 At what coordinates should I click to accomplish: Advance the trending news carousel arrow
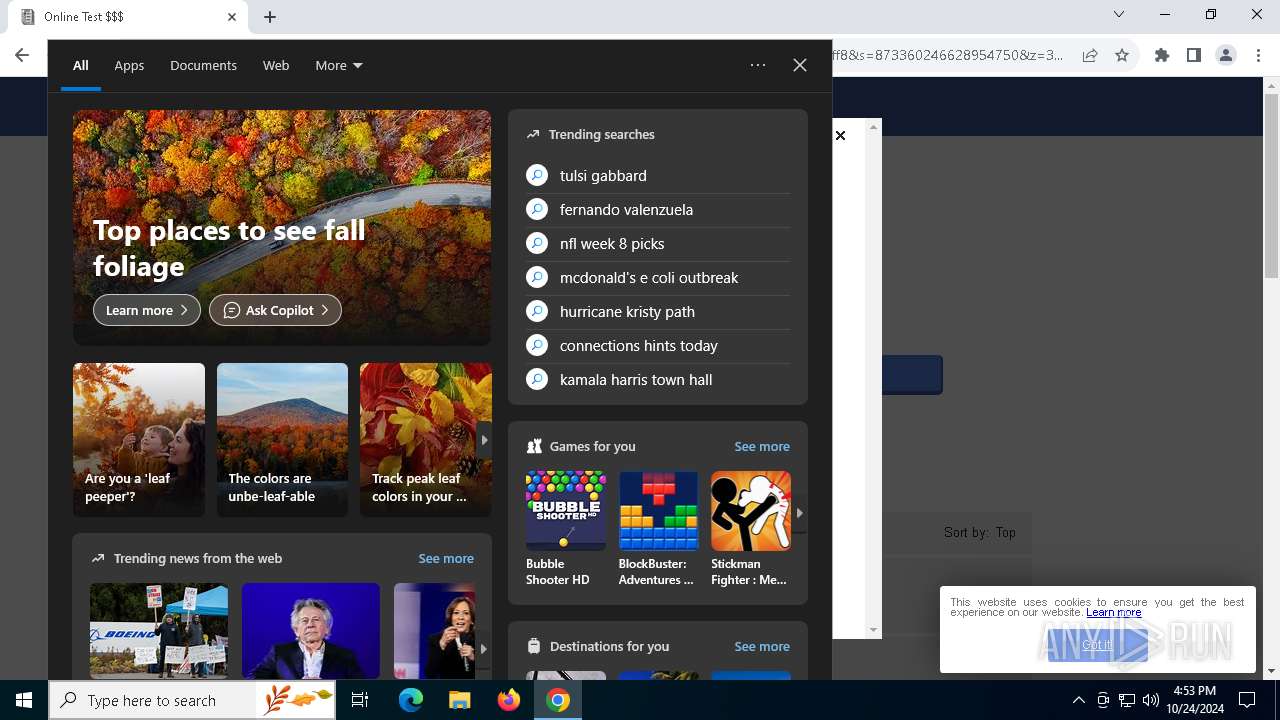pyautogui.click(x=483, y=648)
